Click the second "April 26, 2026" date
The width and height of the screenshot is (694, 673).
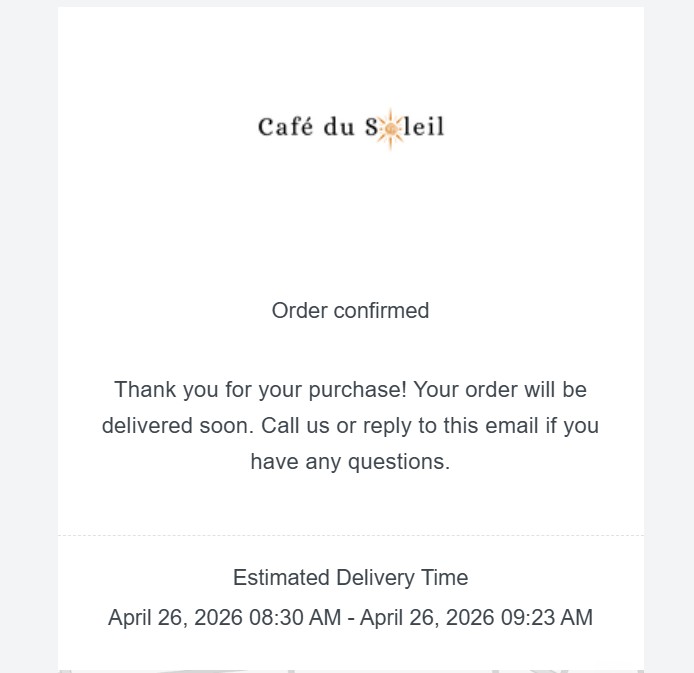click(424, 617)
